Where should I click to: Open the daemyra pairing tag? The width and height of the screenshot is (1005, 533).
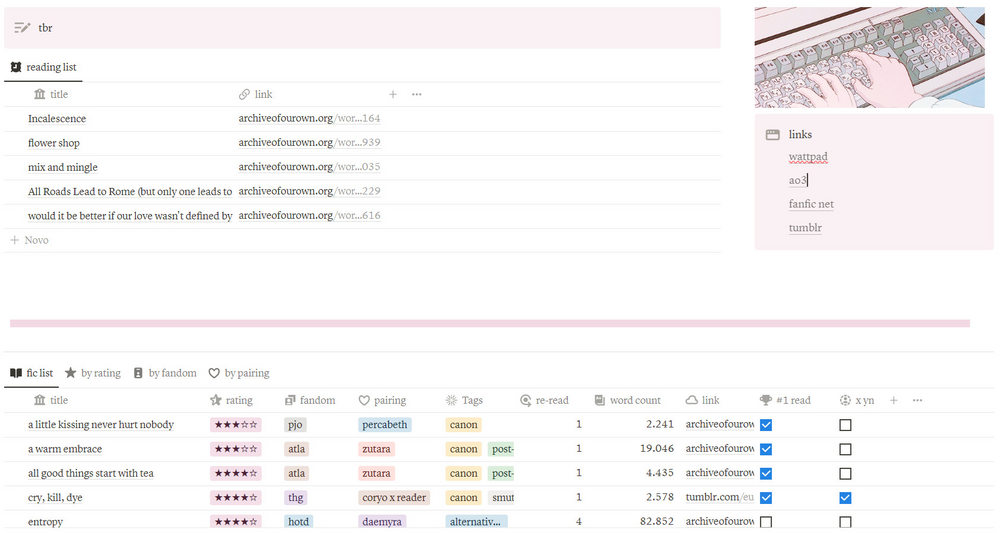(382, 522)
